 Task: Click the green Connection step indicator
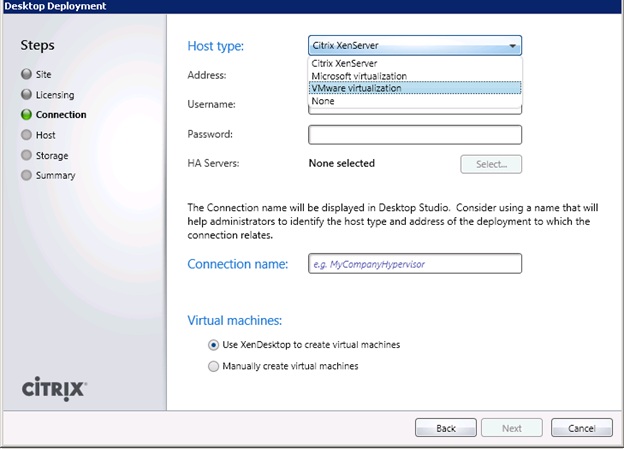coord(26,115)
